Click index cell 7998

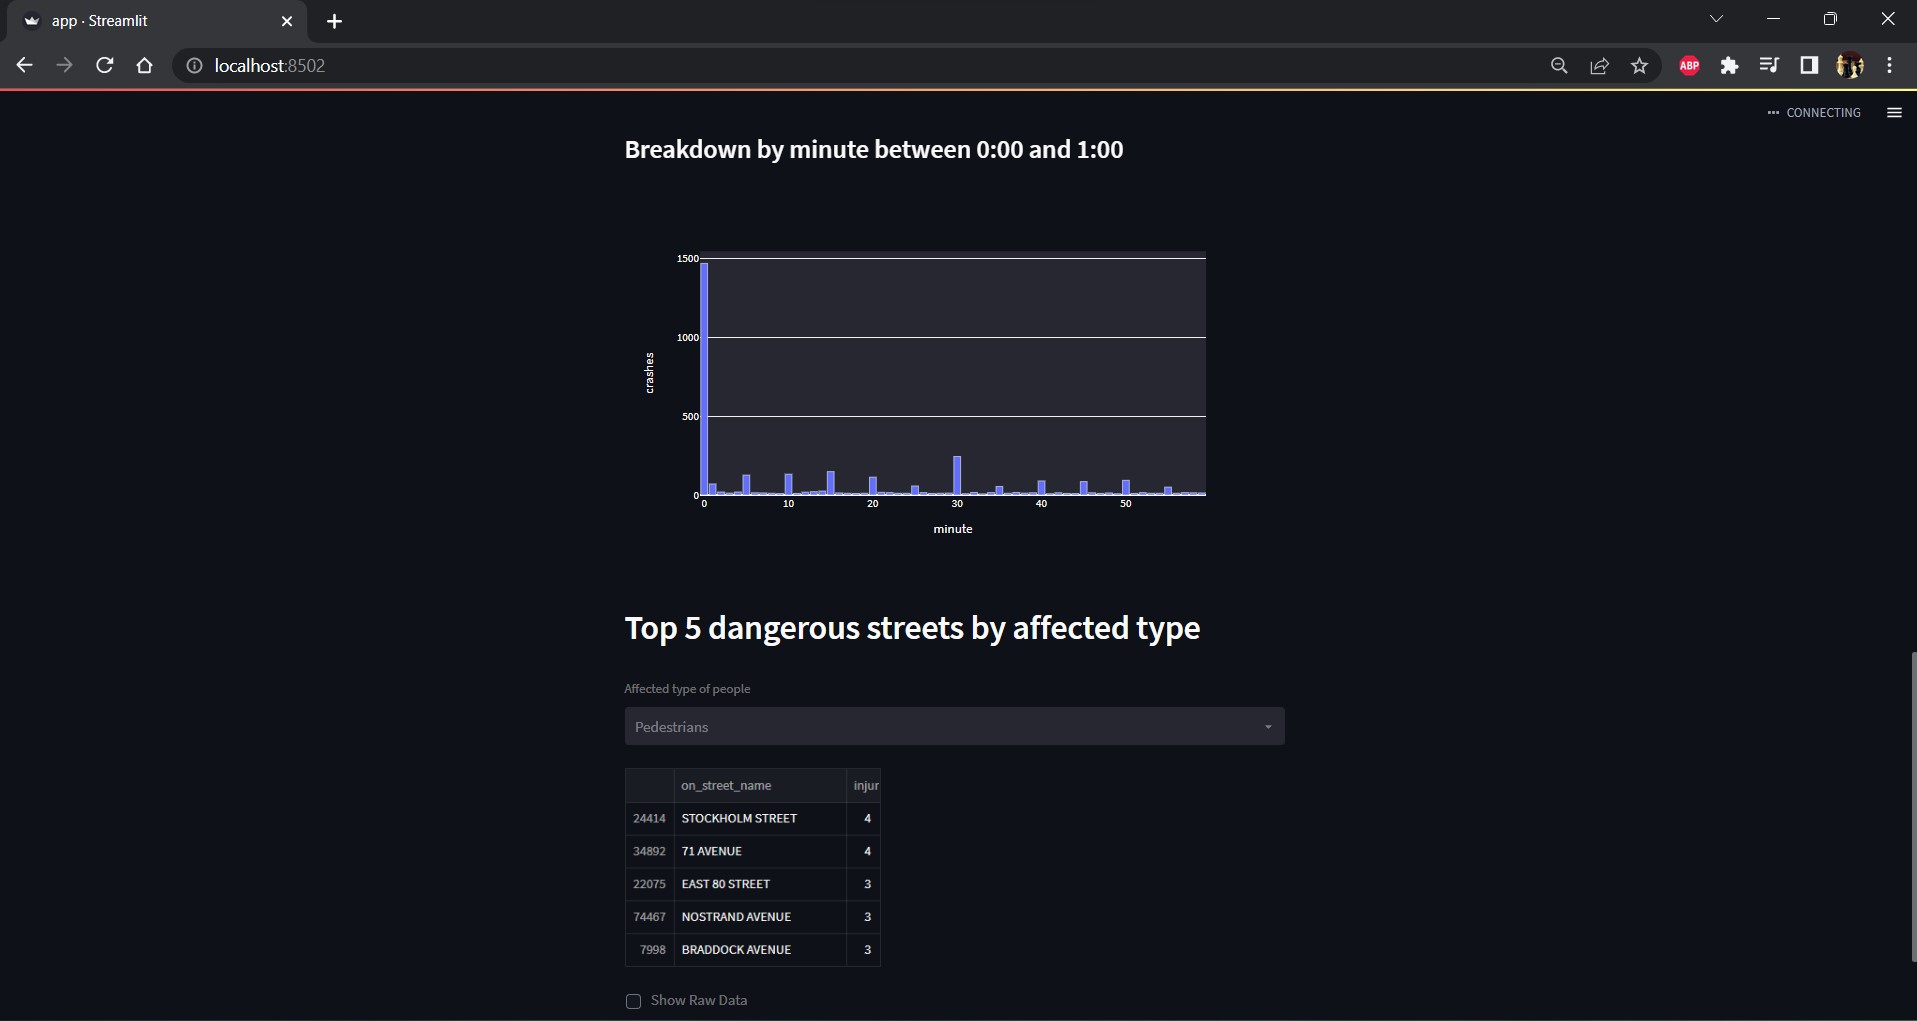click(x=649, y=950)
